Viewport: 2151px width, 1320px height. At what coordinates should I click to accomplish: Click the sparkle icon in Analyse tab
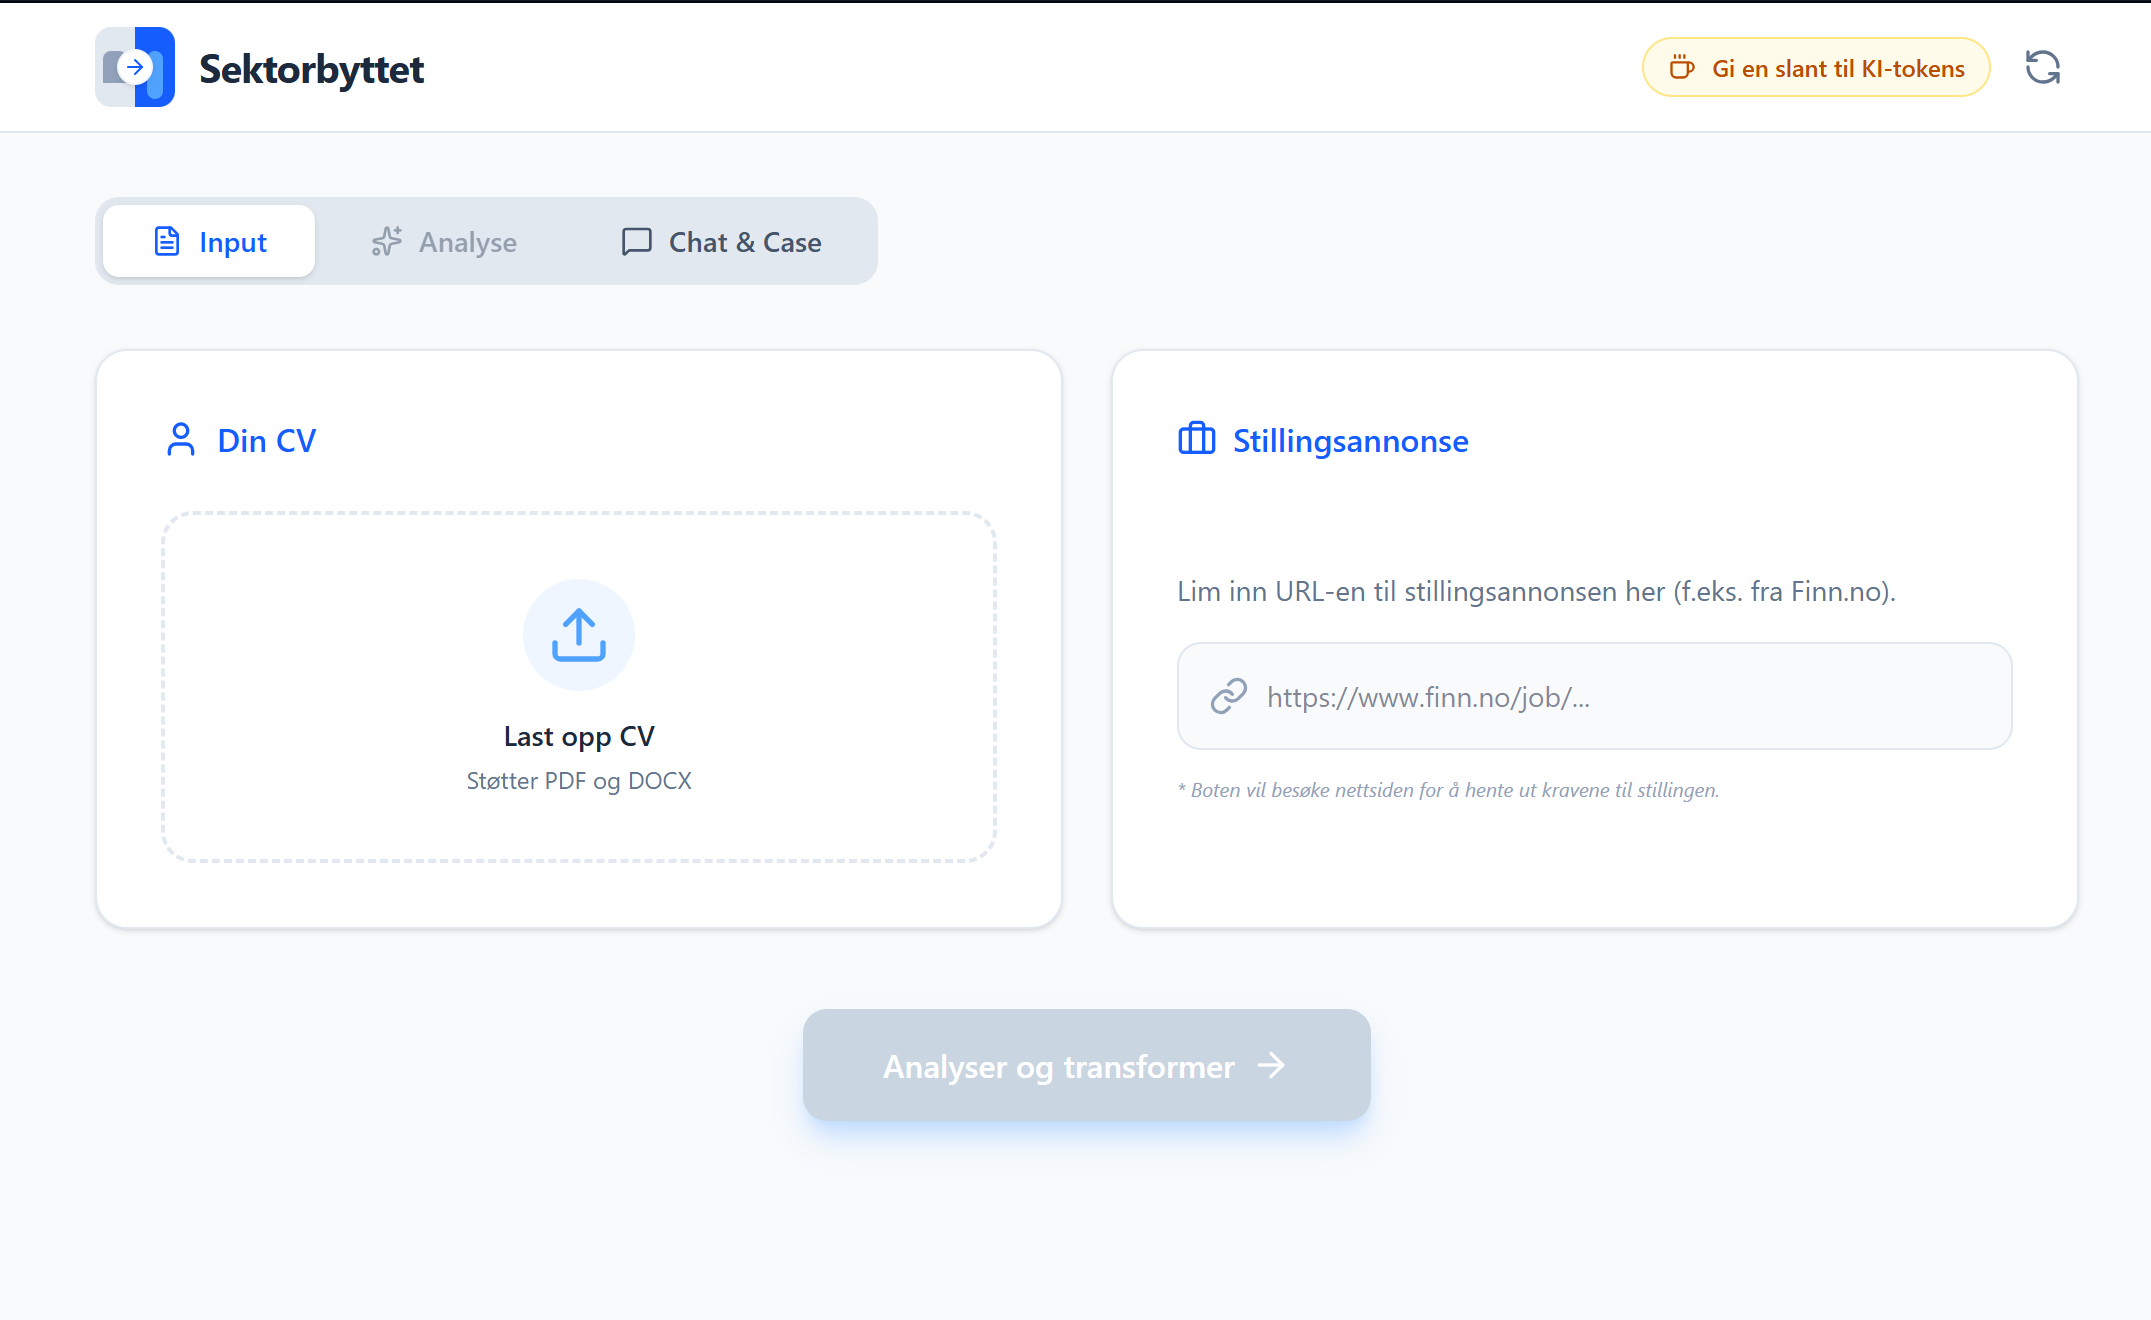tap(387, 242)
